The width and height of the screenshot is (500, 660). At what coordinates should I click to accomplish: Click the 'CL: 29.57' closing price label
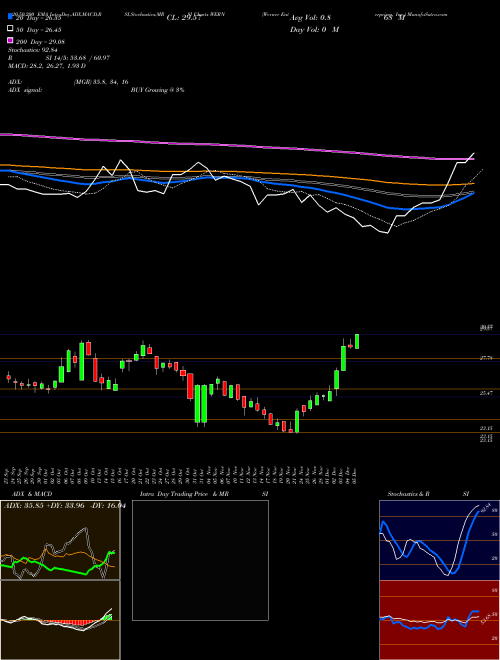pos(184,18)
